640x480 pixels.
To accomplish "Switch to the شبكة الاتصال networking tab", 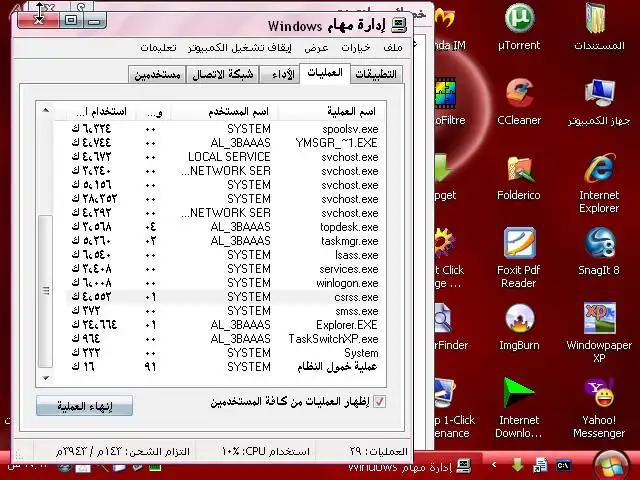I will tap(222, 74).
